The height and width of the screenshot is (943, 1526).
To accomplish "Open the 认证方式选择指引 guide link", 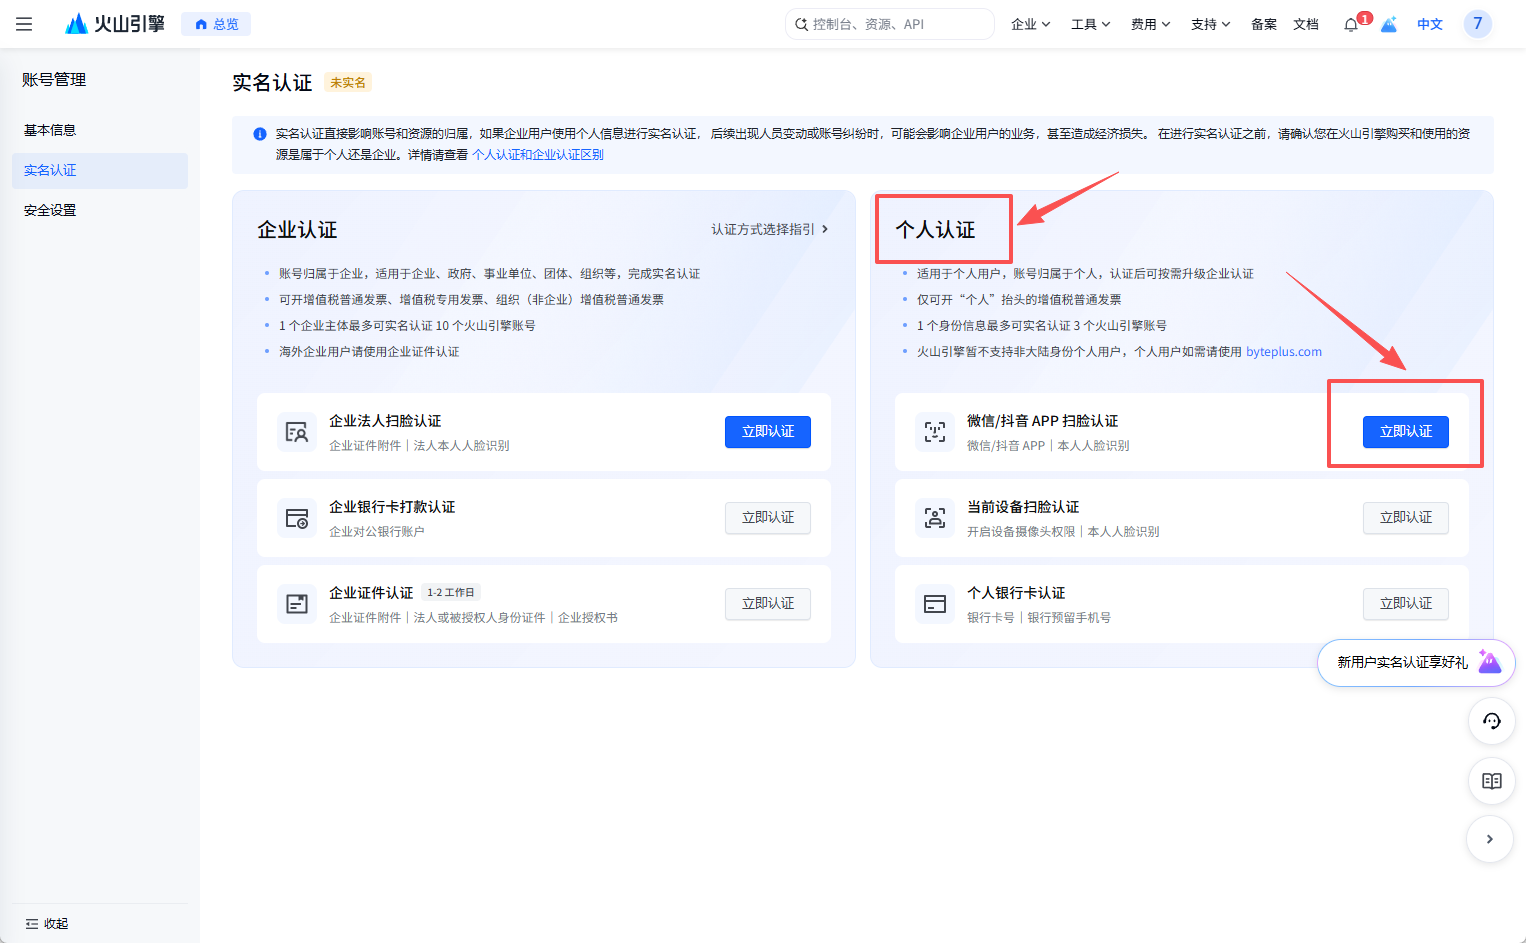I will [x=770, y=229].
